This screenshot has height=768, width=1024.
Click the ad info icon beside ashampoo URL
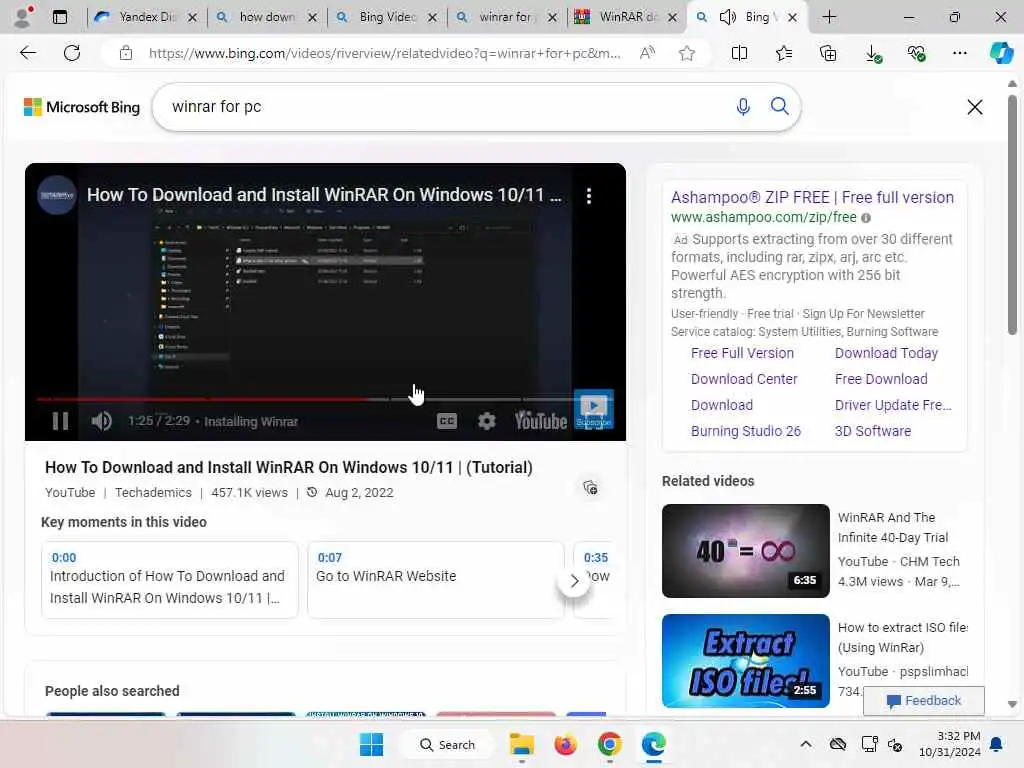pyautogui.click(x=866, y=218)
